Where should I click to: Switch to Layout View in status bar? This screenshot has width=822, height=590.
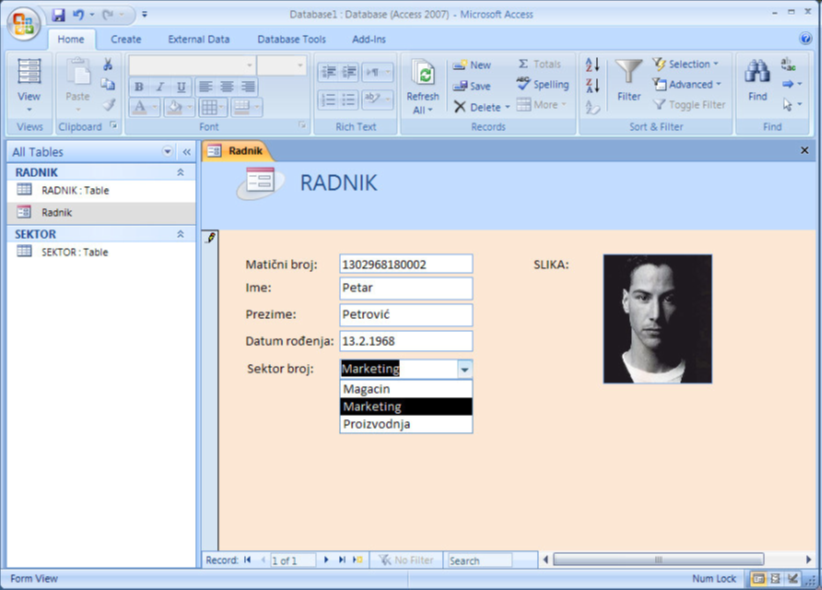[x=775, y=578]
